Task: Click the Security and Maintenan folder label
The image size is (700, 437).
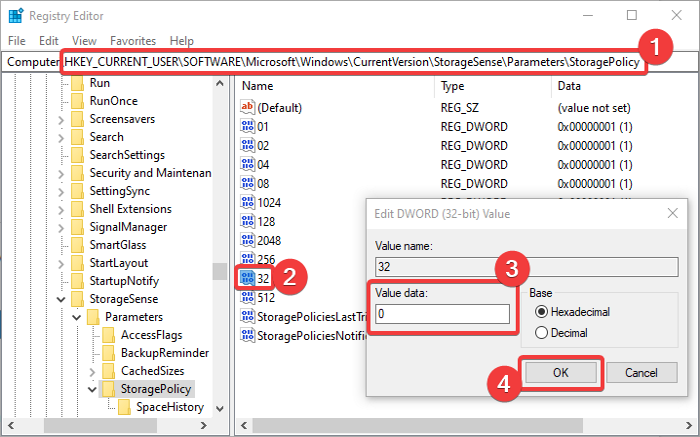Action: [150, 173]
